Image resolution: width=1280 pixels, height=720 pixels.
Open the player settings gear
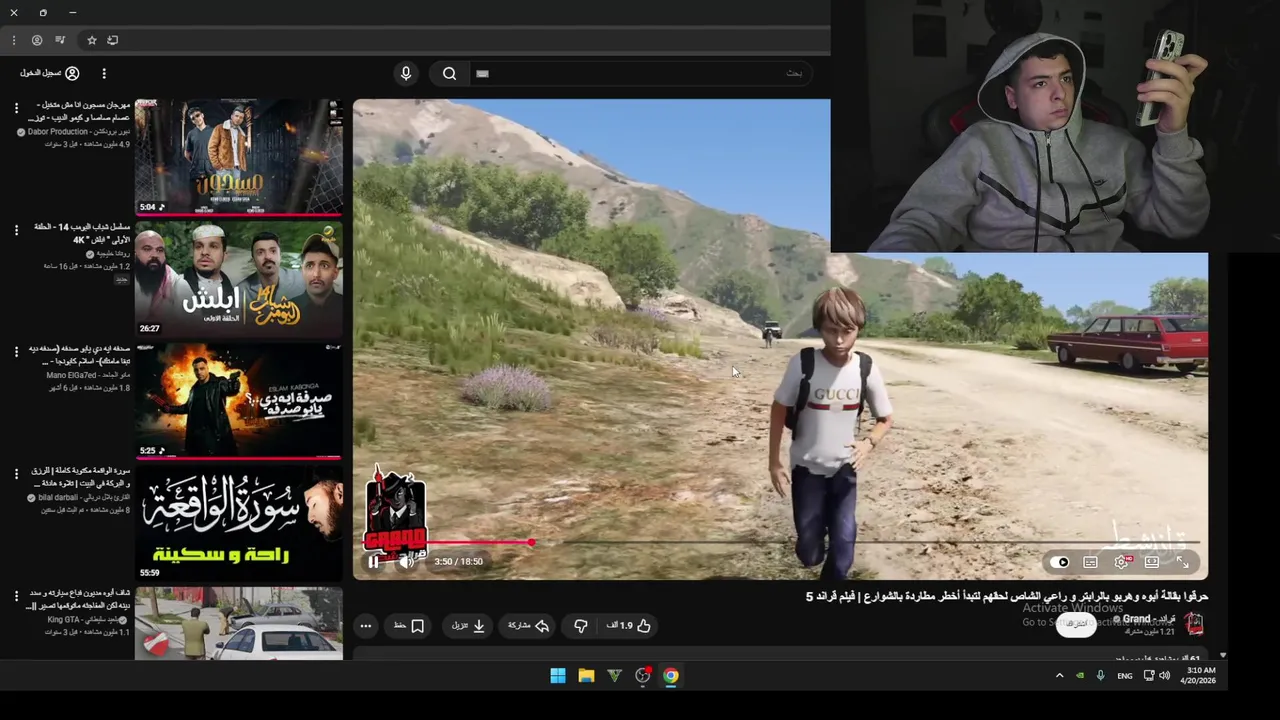point(1121,562)
